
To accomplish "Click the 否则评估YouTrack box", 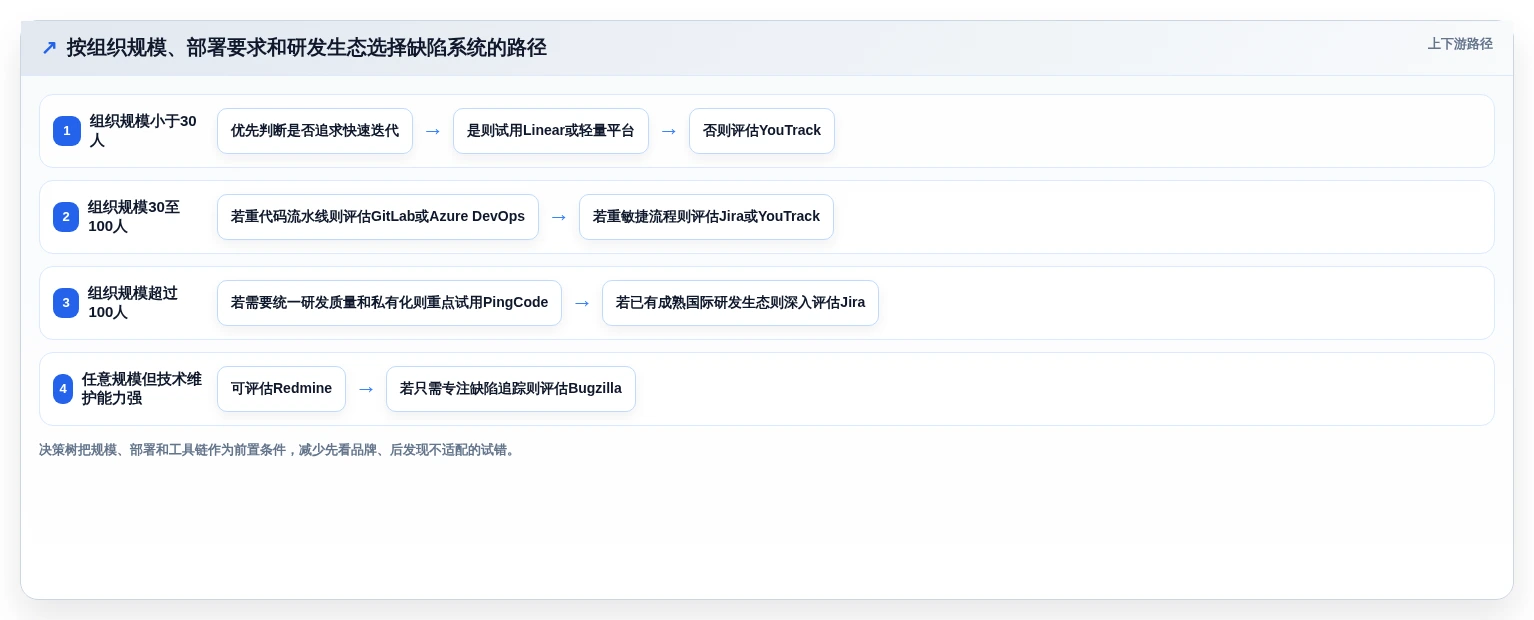I will pos(762,131).
